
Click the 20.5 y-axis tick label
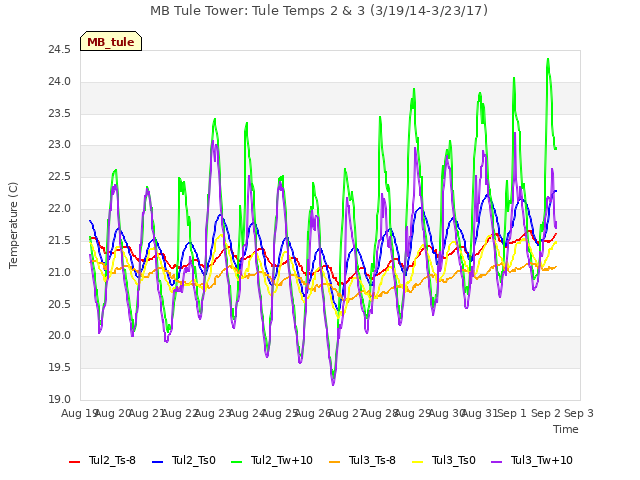(60, 304)
